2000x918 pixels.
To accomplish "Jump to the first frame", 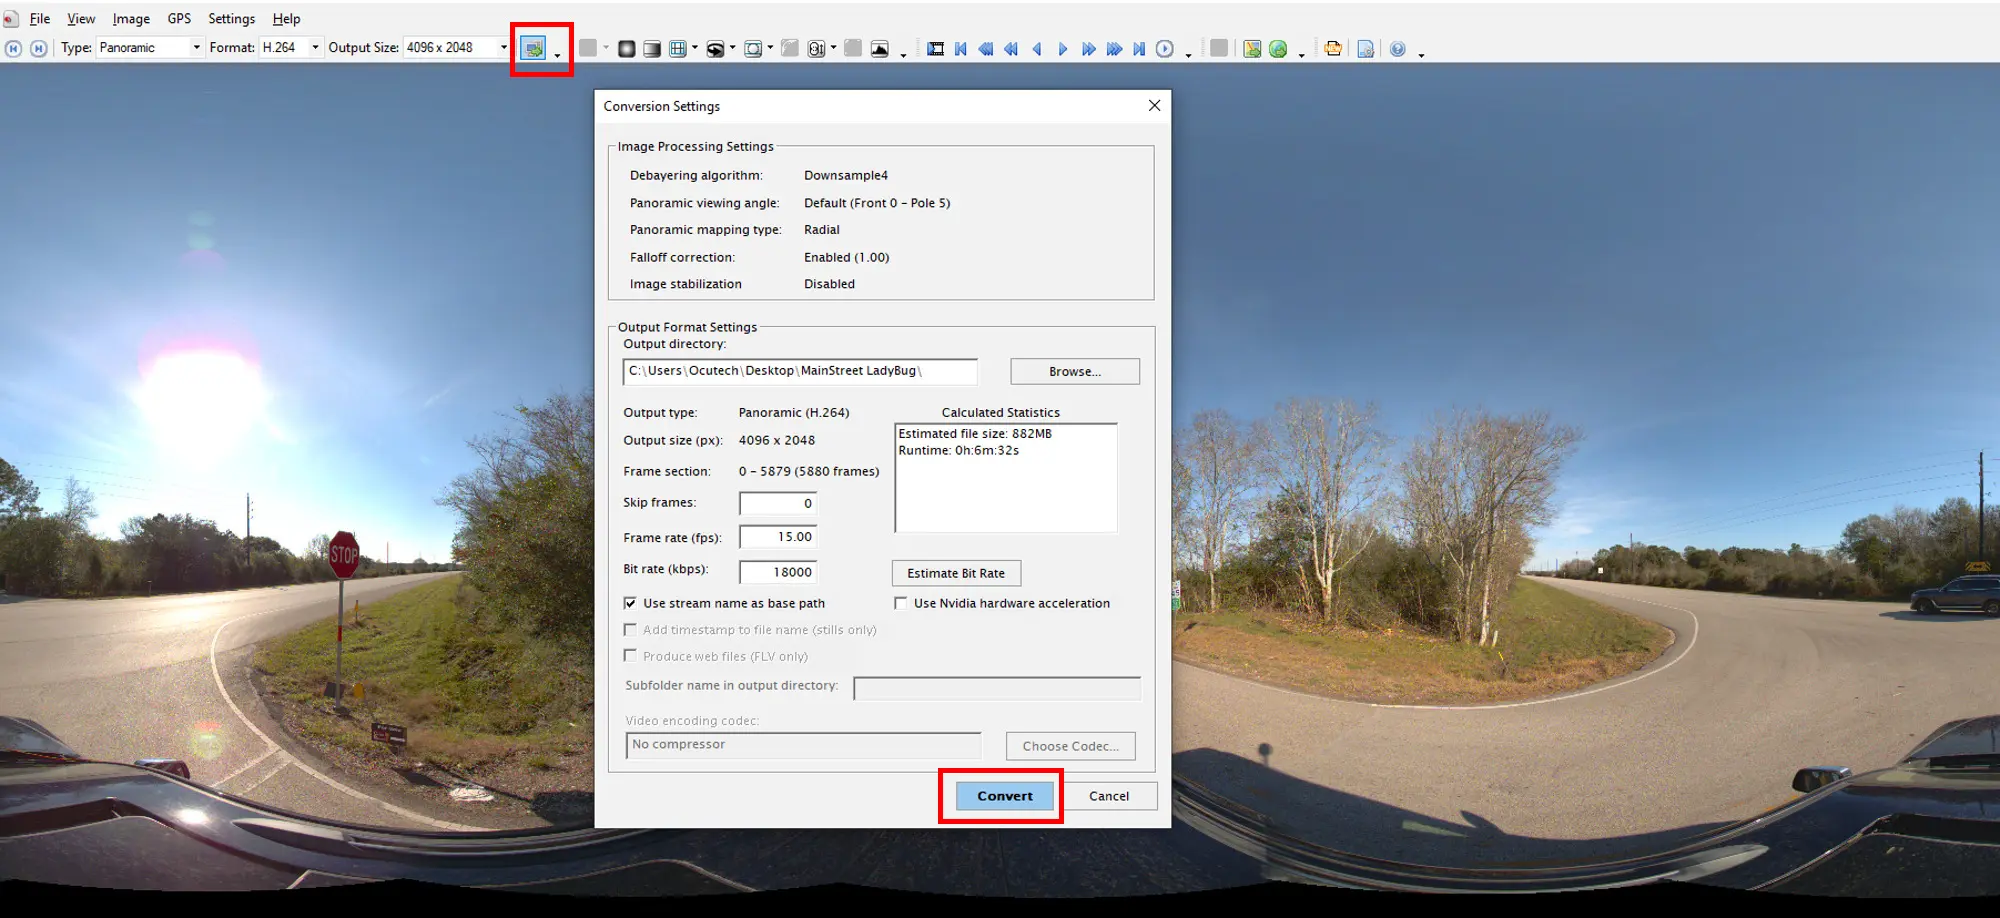I will point(961,48).
